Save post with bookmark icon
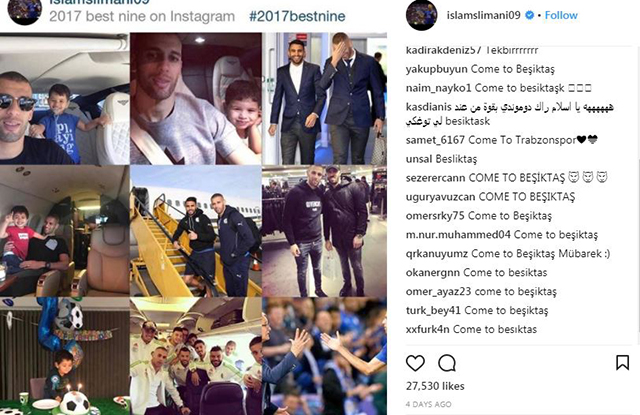 622,362
